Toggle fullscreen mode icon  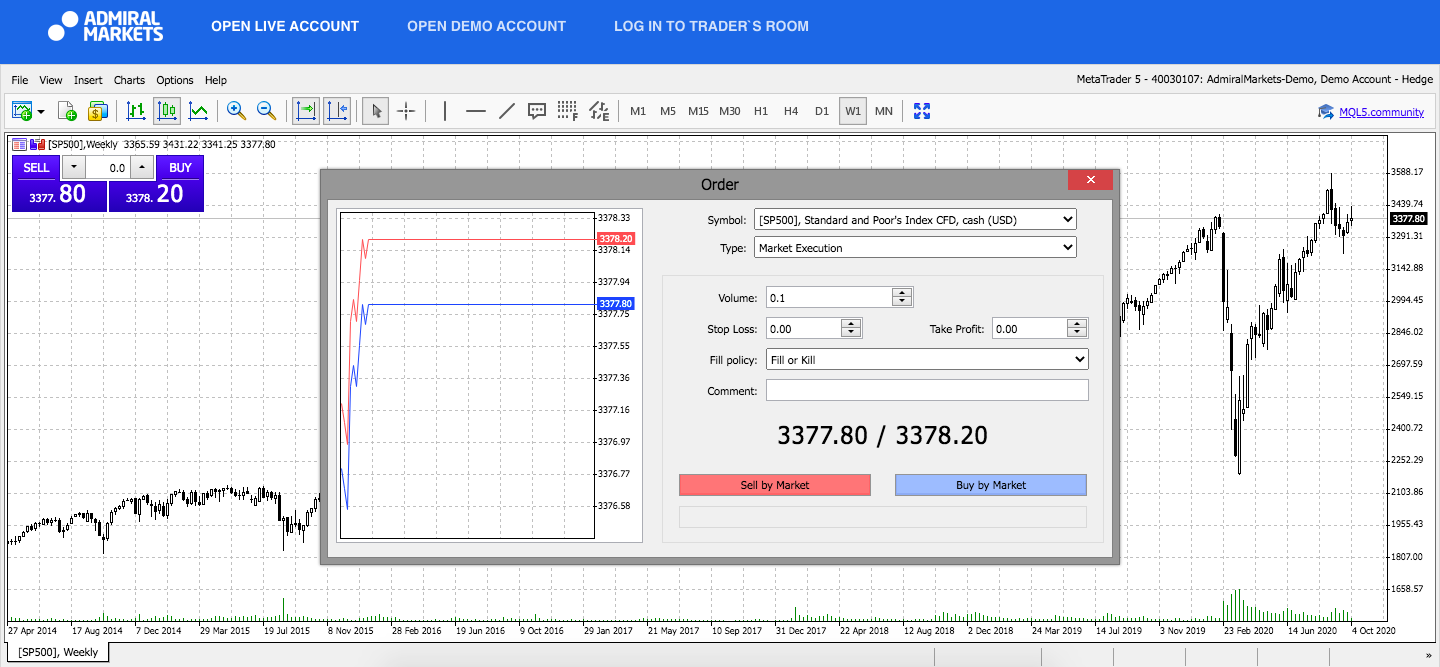point(922,110)
